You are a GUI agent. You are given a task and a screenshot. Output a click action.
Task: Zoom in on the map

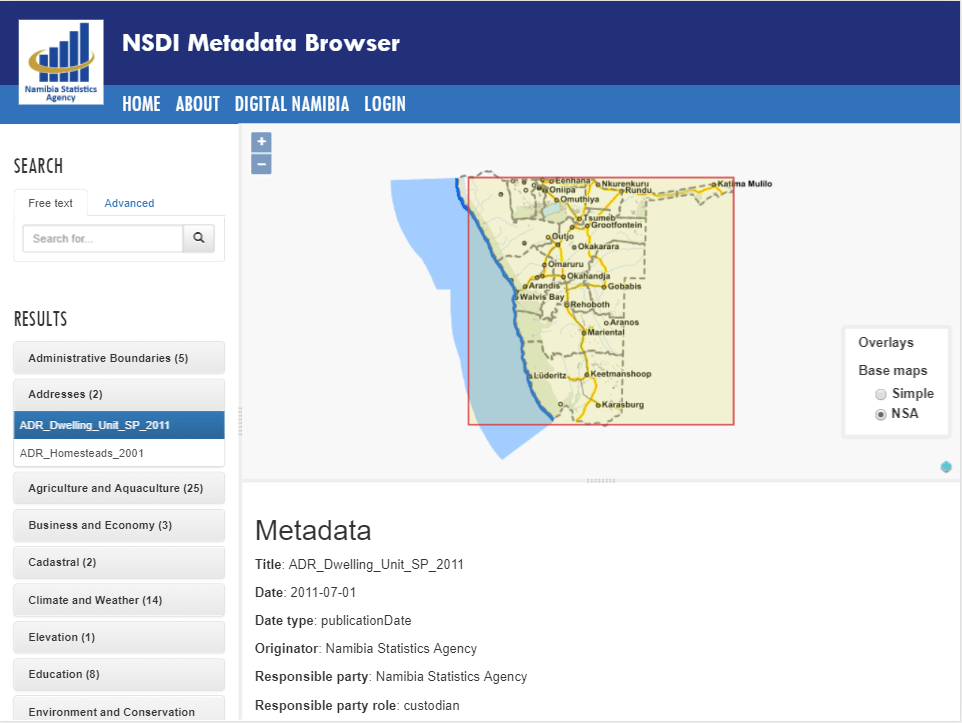[260, 142]
